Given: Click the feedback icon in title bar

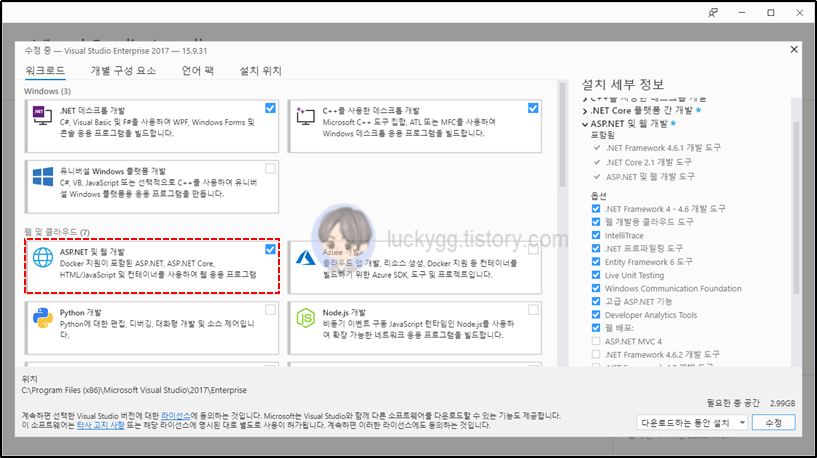Looking at the screenshot, I should [x=713, y=13].
